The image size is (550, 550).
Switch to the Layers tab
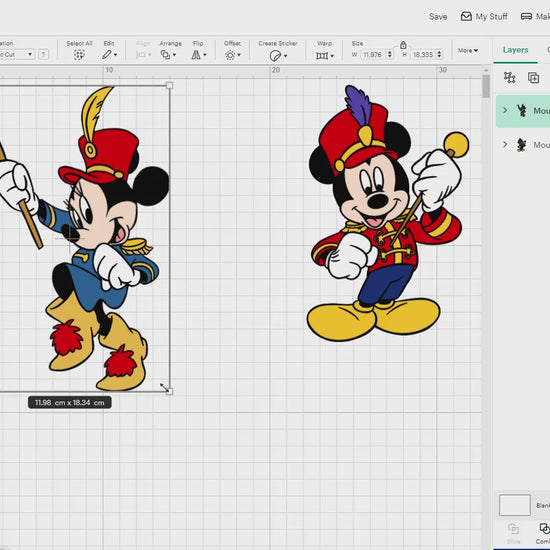tap(515, 50)
